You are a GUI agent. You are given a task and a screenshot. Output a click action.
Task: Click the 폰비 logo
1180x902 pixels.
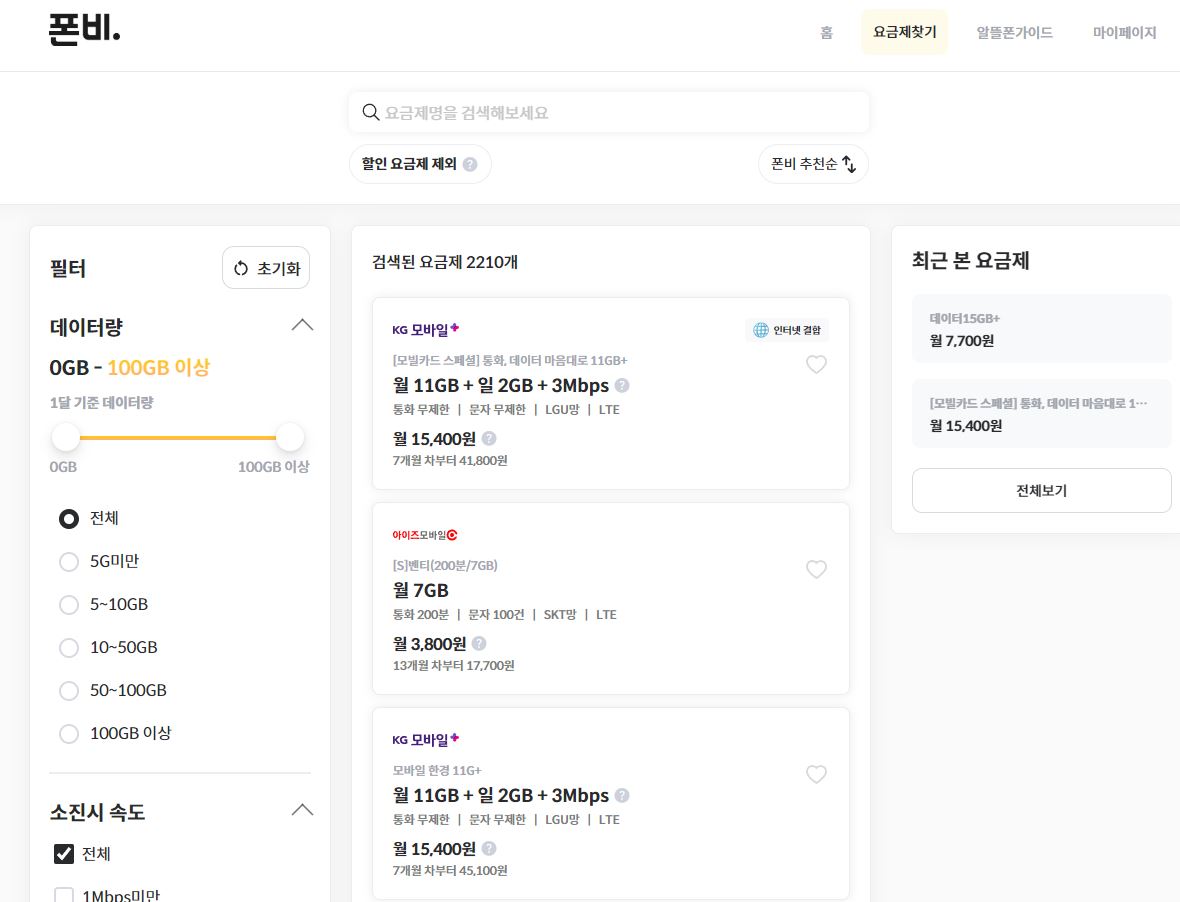(84, 30)
